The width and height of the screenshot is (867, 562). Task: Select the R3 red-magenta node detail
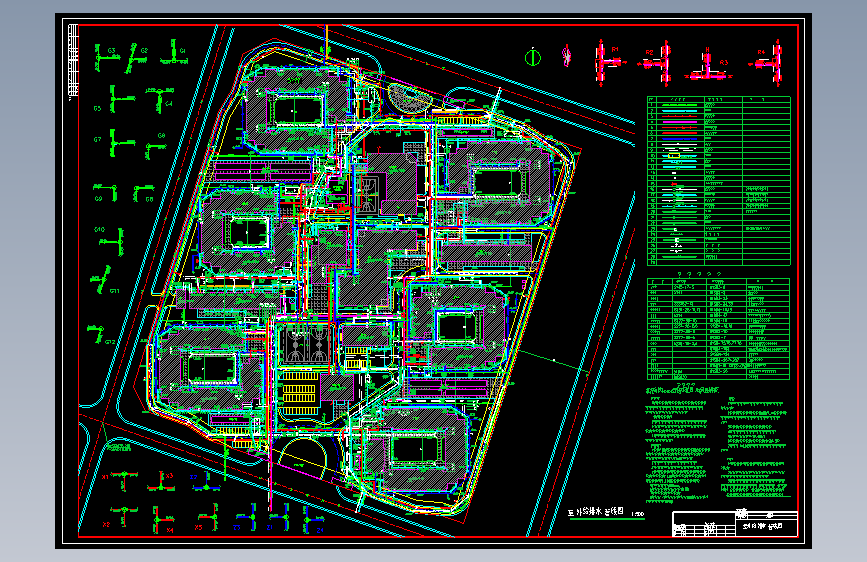tap(709, 65)
